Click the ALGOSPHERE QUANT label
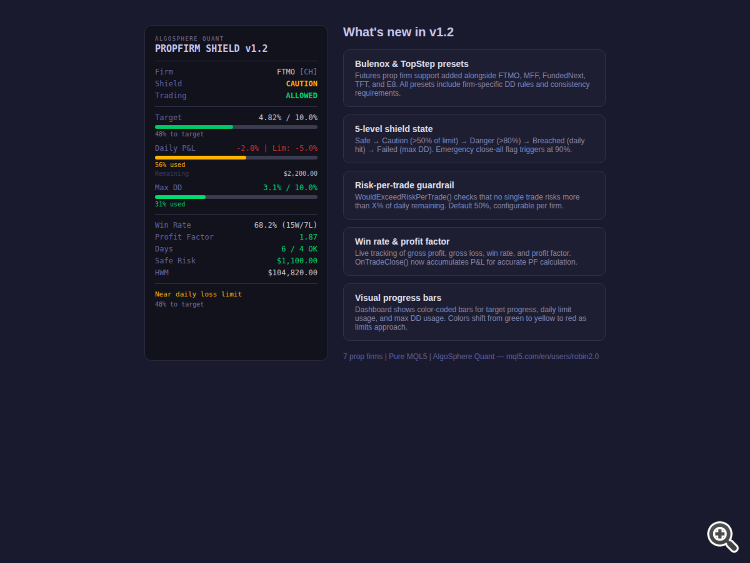The image size is (750, 563). pyautogui.click(x=189, y=38)
